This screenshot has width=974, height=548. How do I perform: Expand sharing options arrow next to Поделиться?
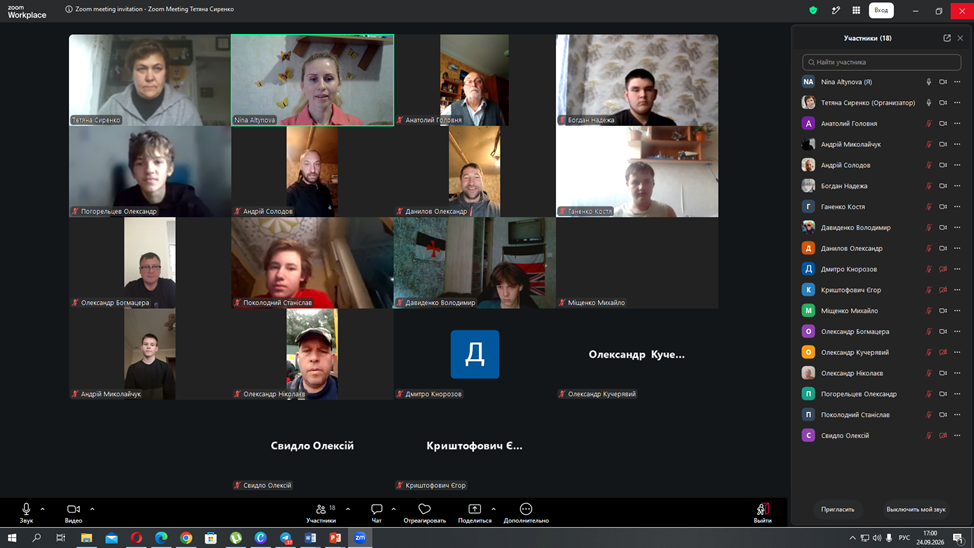click(x=493, y=509)
